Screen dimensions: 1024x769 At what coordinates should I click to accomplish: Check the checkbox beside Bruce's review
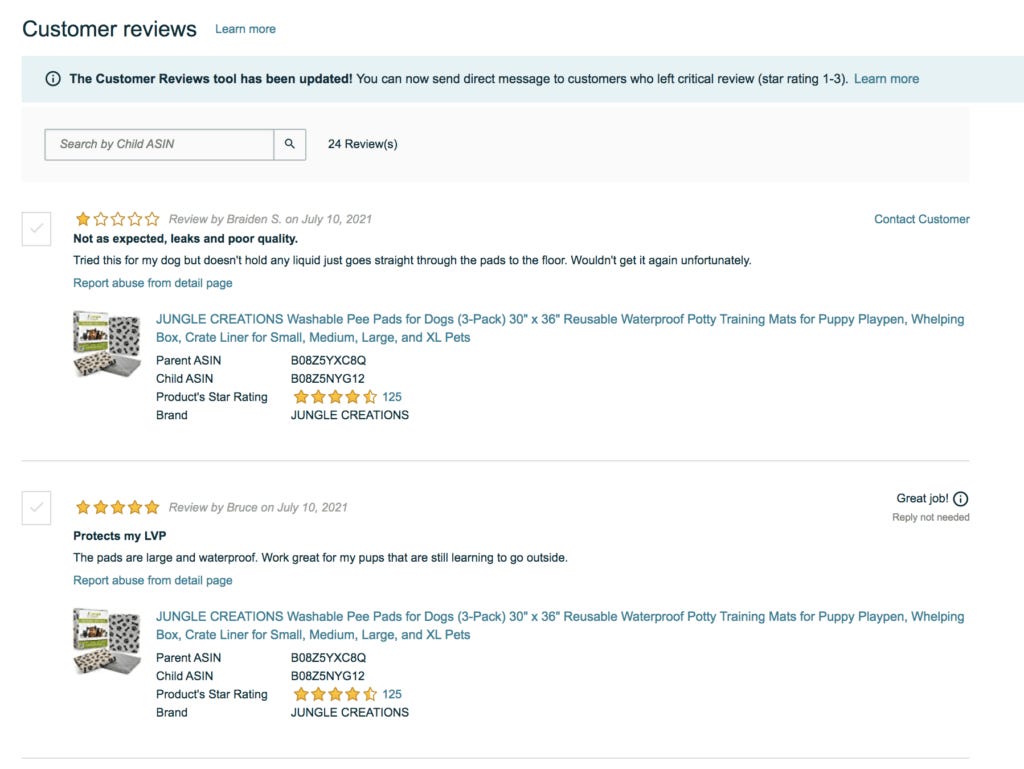(36, 507)
